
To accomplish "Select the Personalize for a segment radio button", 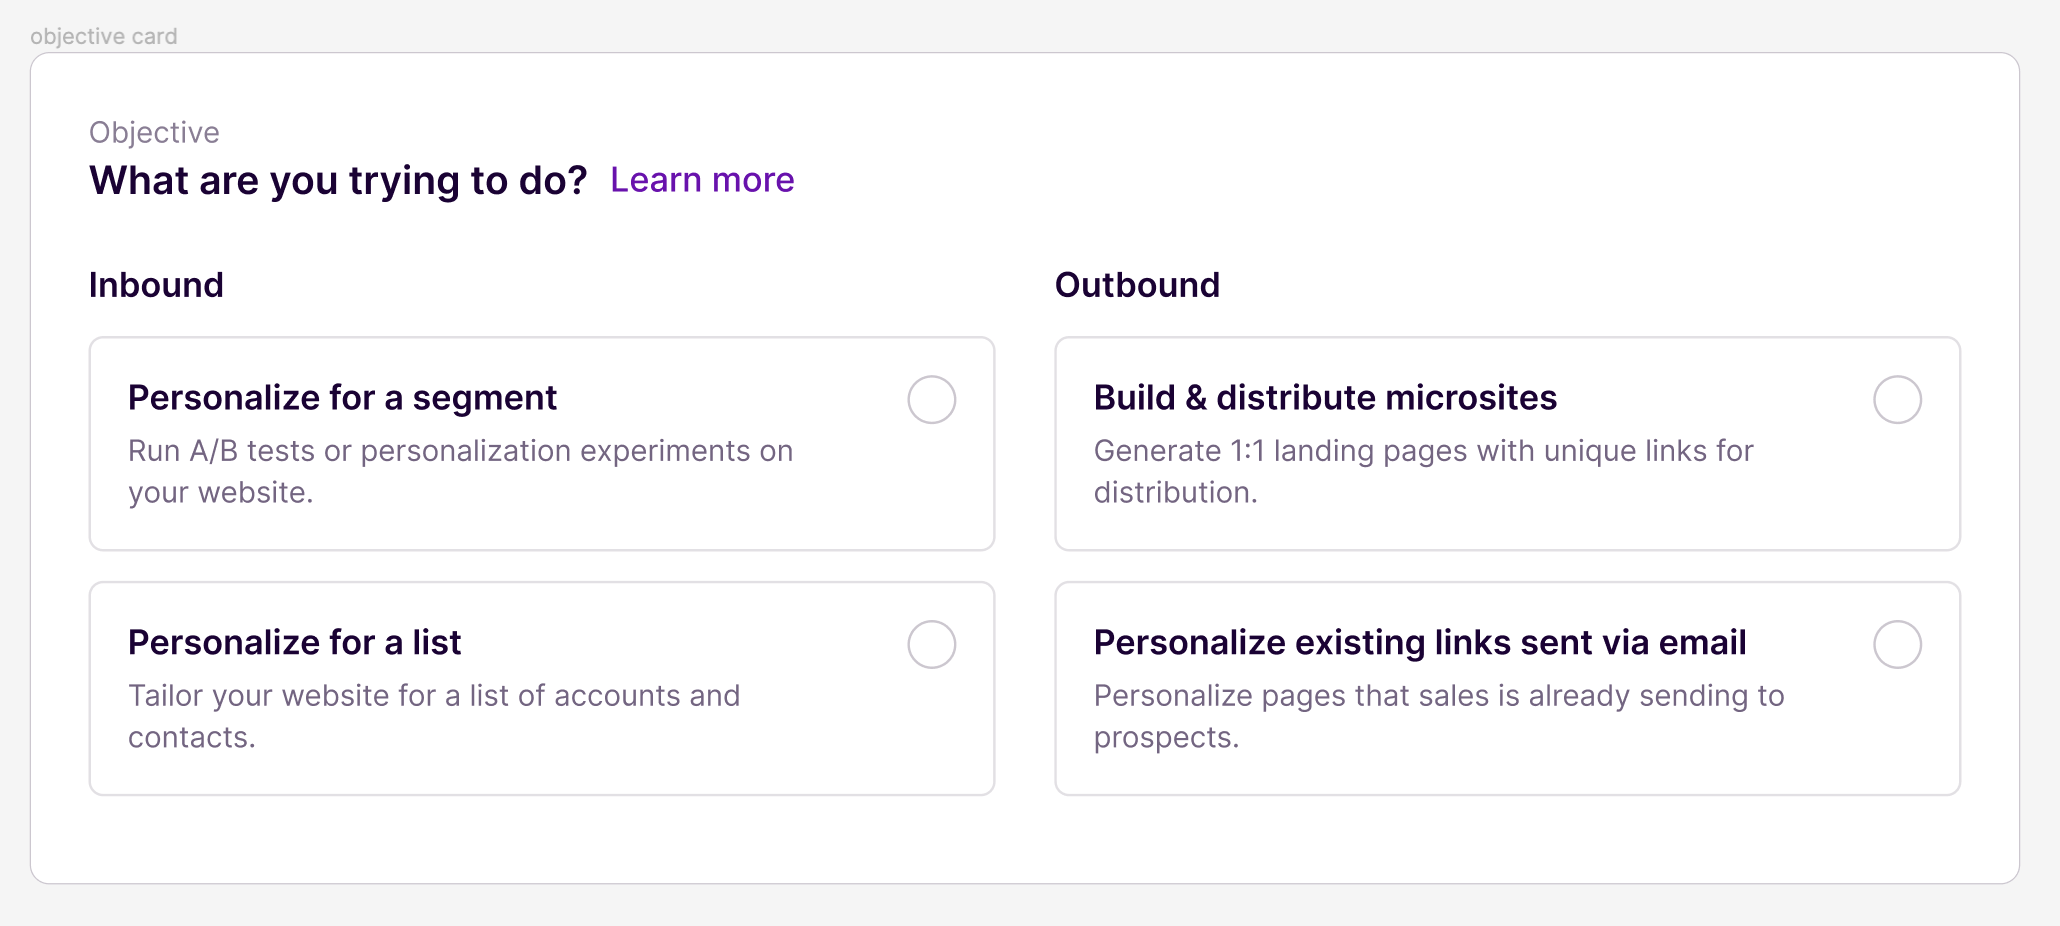I will tap(931, 400).
